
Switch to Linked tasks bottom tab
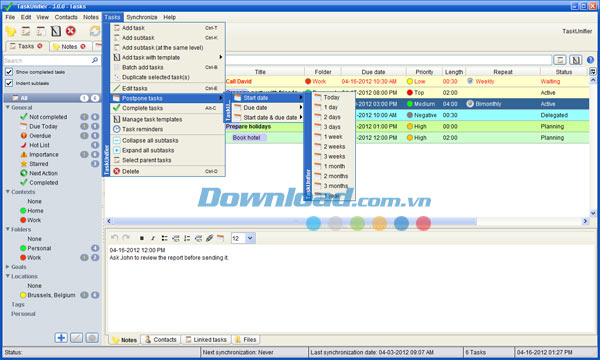coord(206,340)
